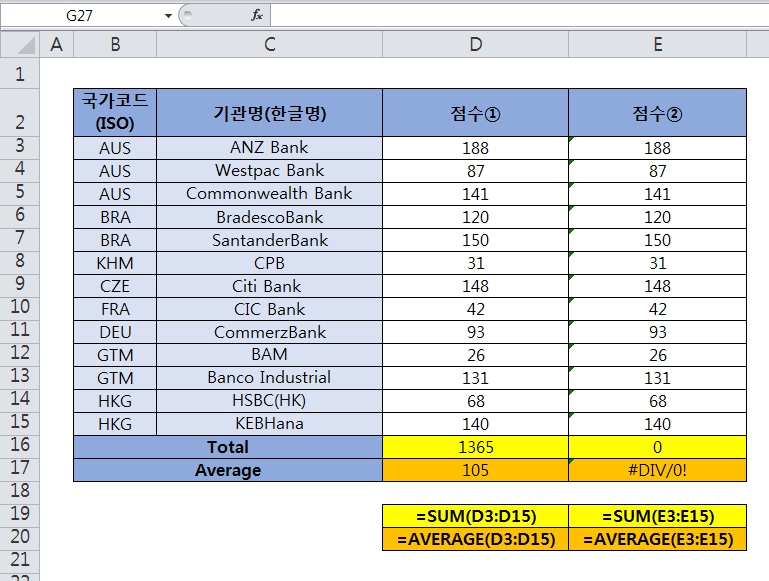Select row 20 header
This screenshot has height=581, width=769.
[x=20, y=537]
